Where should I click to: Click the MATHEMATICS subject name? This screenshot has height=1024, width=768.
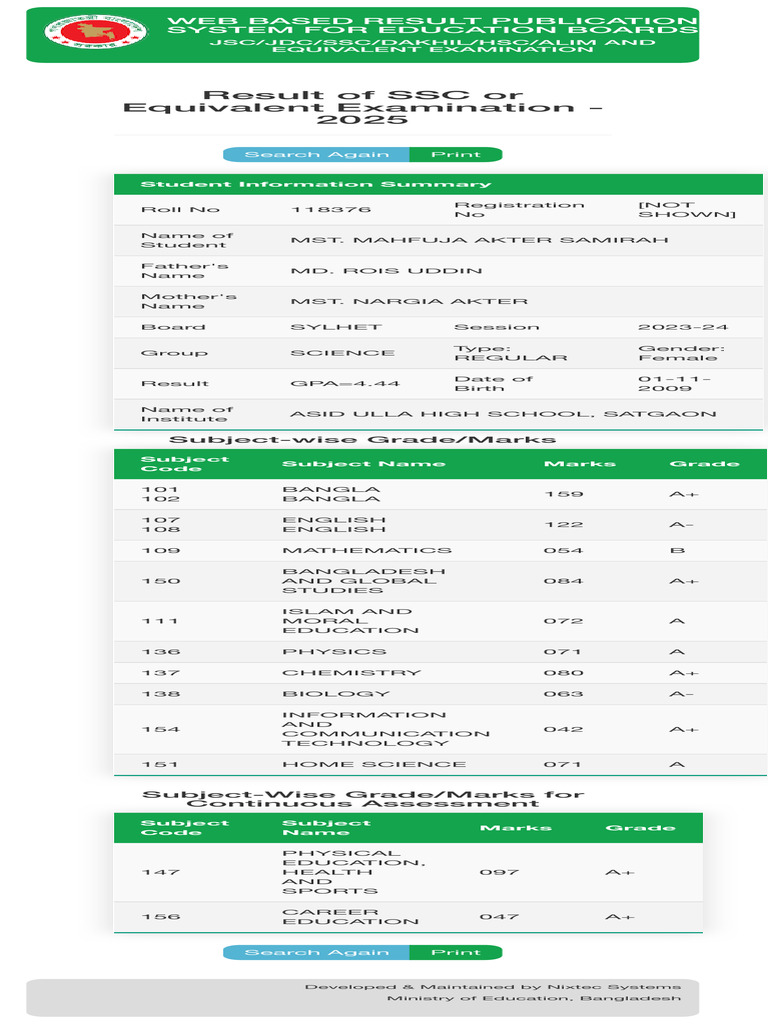pos(366,551)
